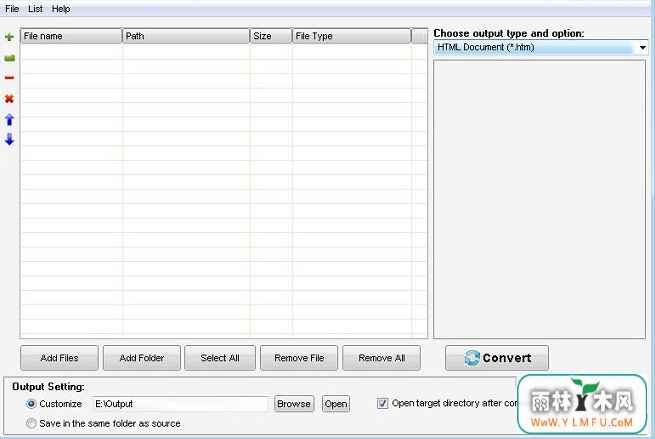Sort by the File name column header
Image resolution: width=655 pixels, height=439 pixels.
coord(71,36)
